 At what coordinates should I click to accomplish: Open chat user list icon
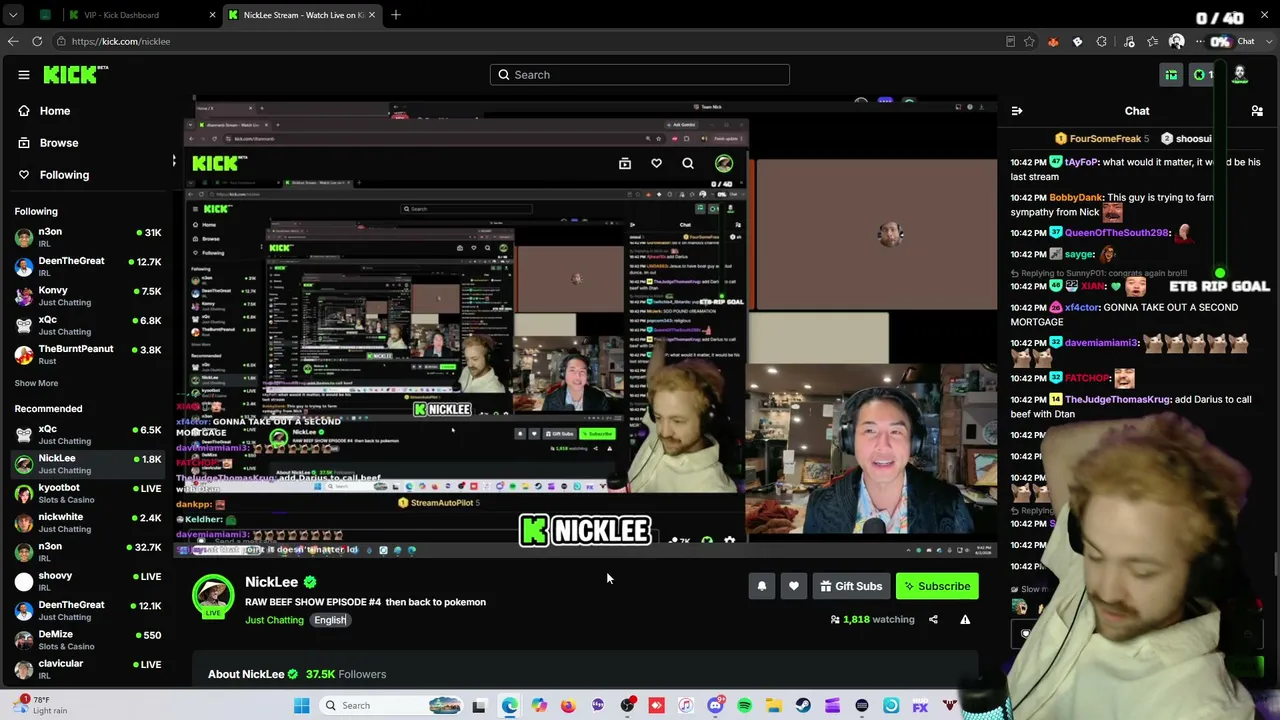1257,111
